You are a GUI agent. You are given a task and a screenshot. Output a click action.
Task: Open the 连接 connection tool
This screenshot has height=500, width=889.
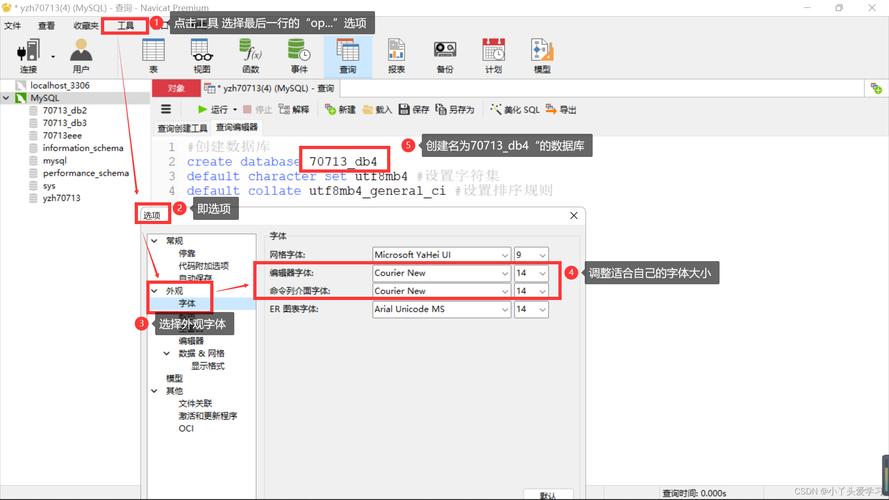(x=28, y=56)
